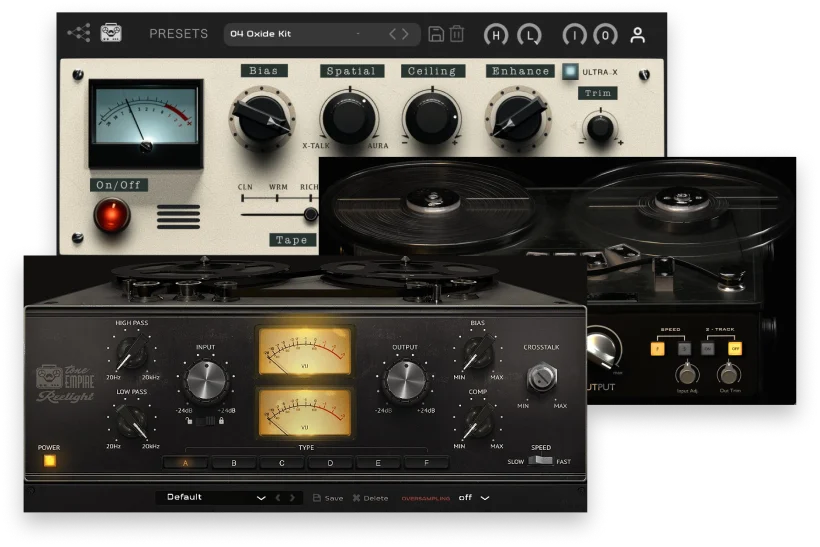
Task: Click the network nodes icon in top bar
Action: pyautogui.click(x=79, y=33)
